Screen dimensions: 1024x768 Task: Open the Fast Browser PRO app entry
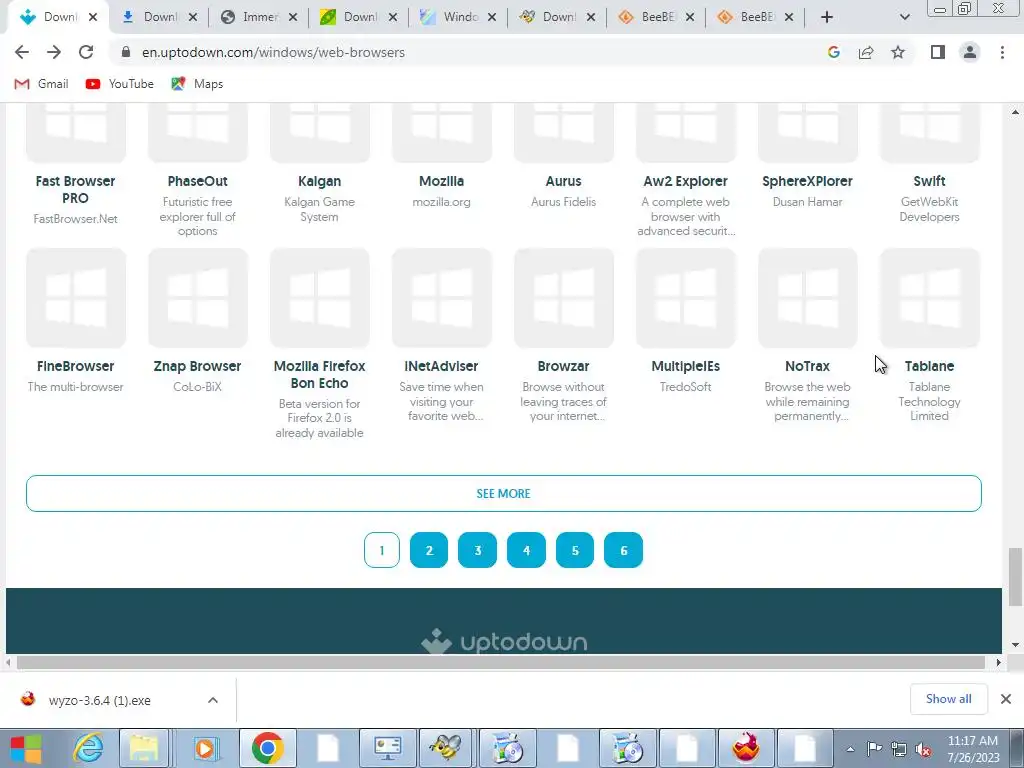pyautogui.click(x=75, y=189)
